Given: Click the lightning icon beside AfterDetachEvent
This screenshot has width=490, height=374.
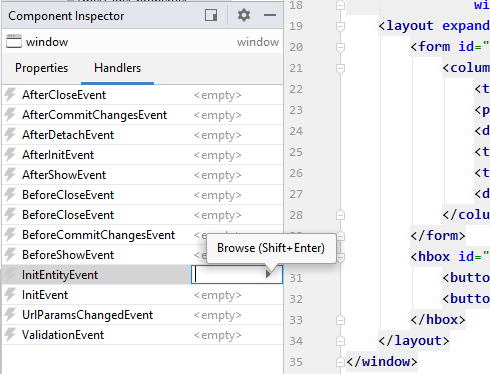Looking at the screenshot, I should click(x=10, y=135).
